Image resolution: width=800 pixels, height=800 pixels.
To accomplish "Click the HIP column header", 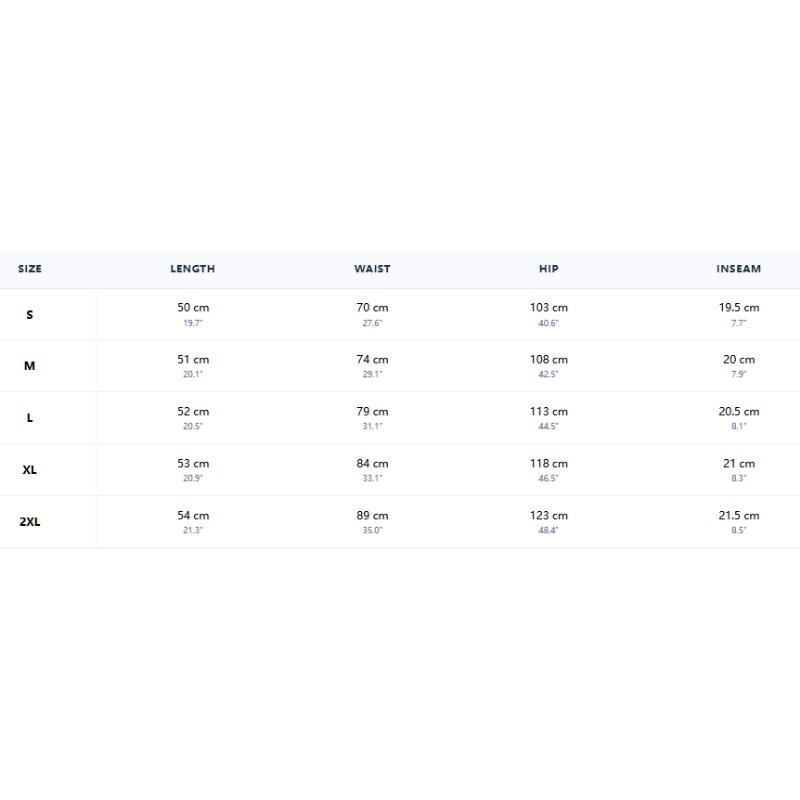I will click(548, 269).
